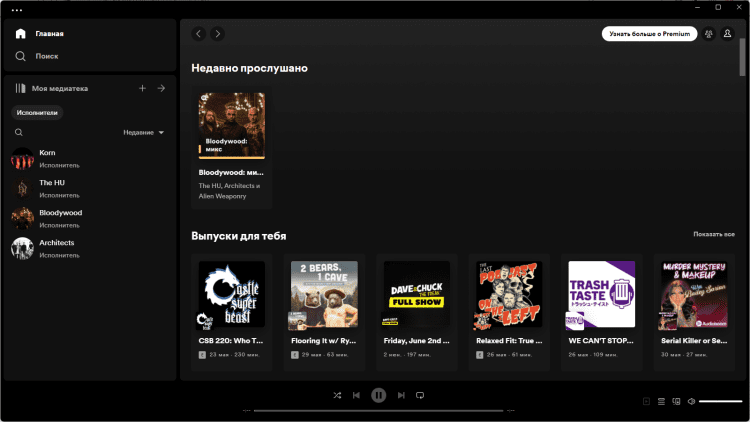Image resolution: width=750 pixels, height=422 pixels.
Task: Open user profile icon
Action: coord(727,33)
